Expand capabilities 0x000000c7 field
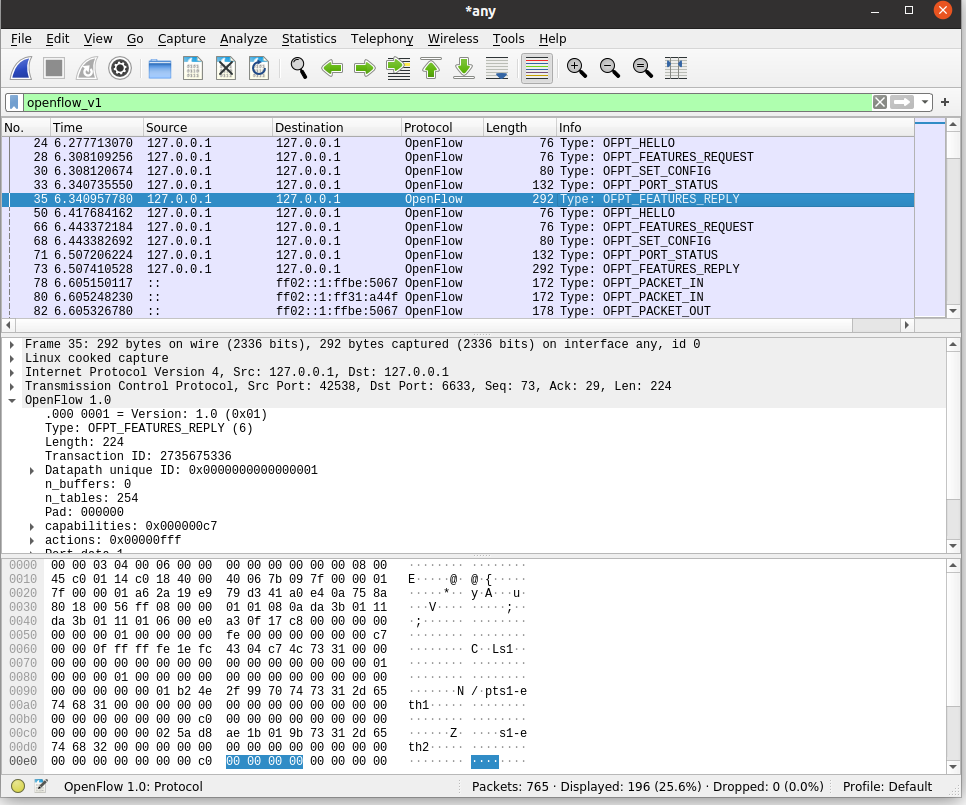Screen dimensions: 966x805 31,527
